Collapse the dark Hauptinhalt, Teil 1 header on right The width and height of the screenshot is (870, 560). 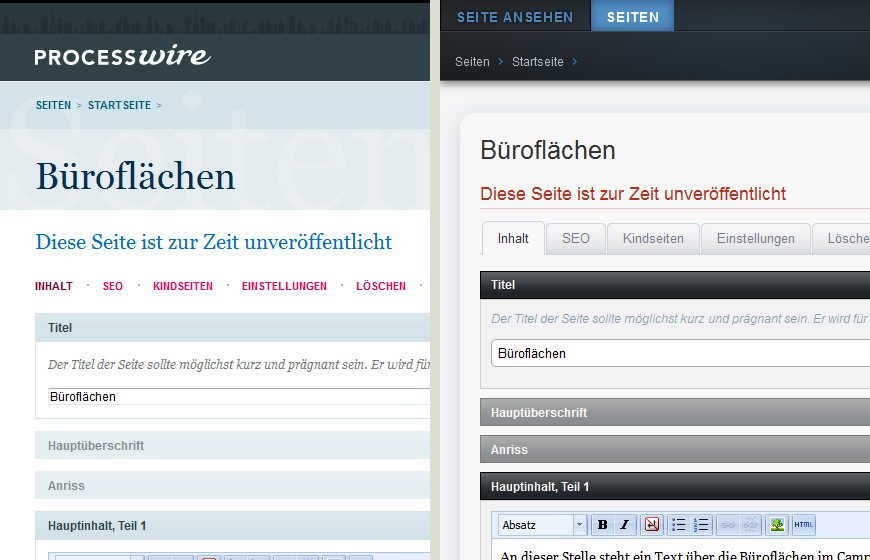pos(675,487)
